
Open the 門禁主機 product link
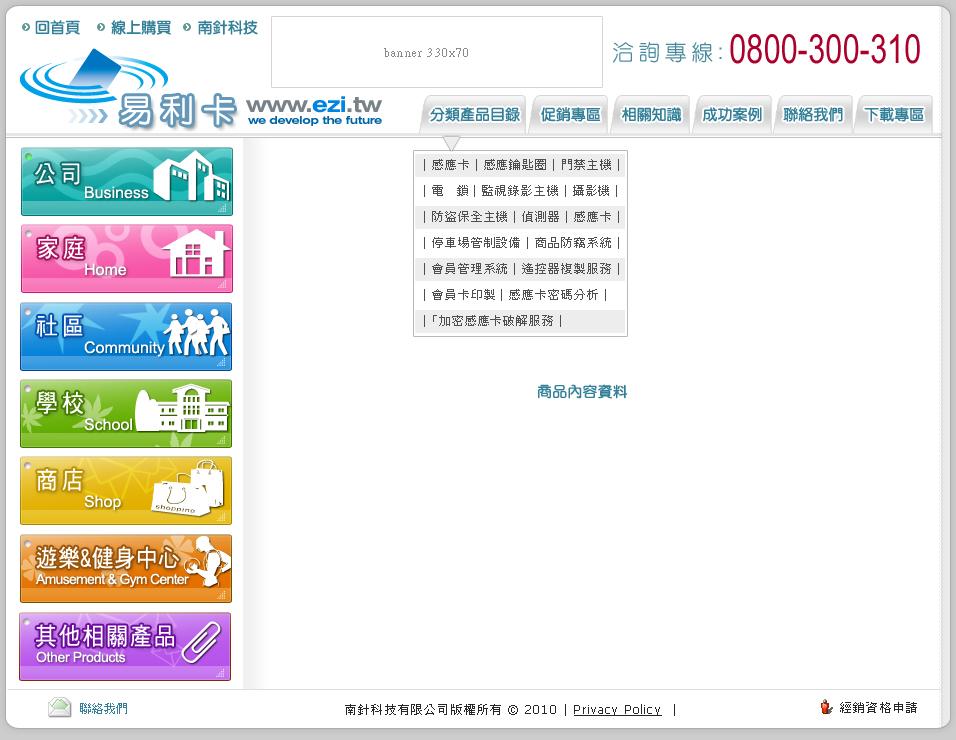[x=586, y=165]
